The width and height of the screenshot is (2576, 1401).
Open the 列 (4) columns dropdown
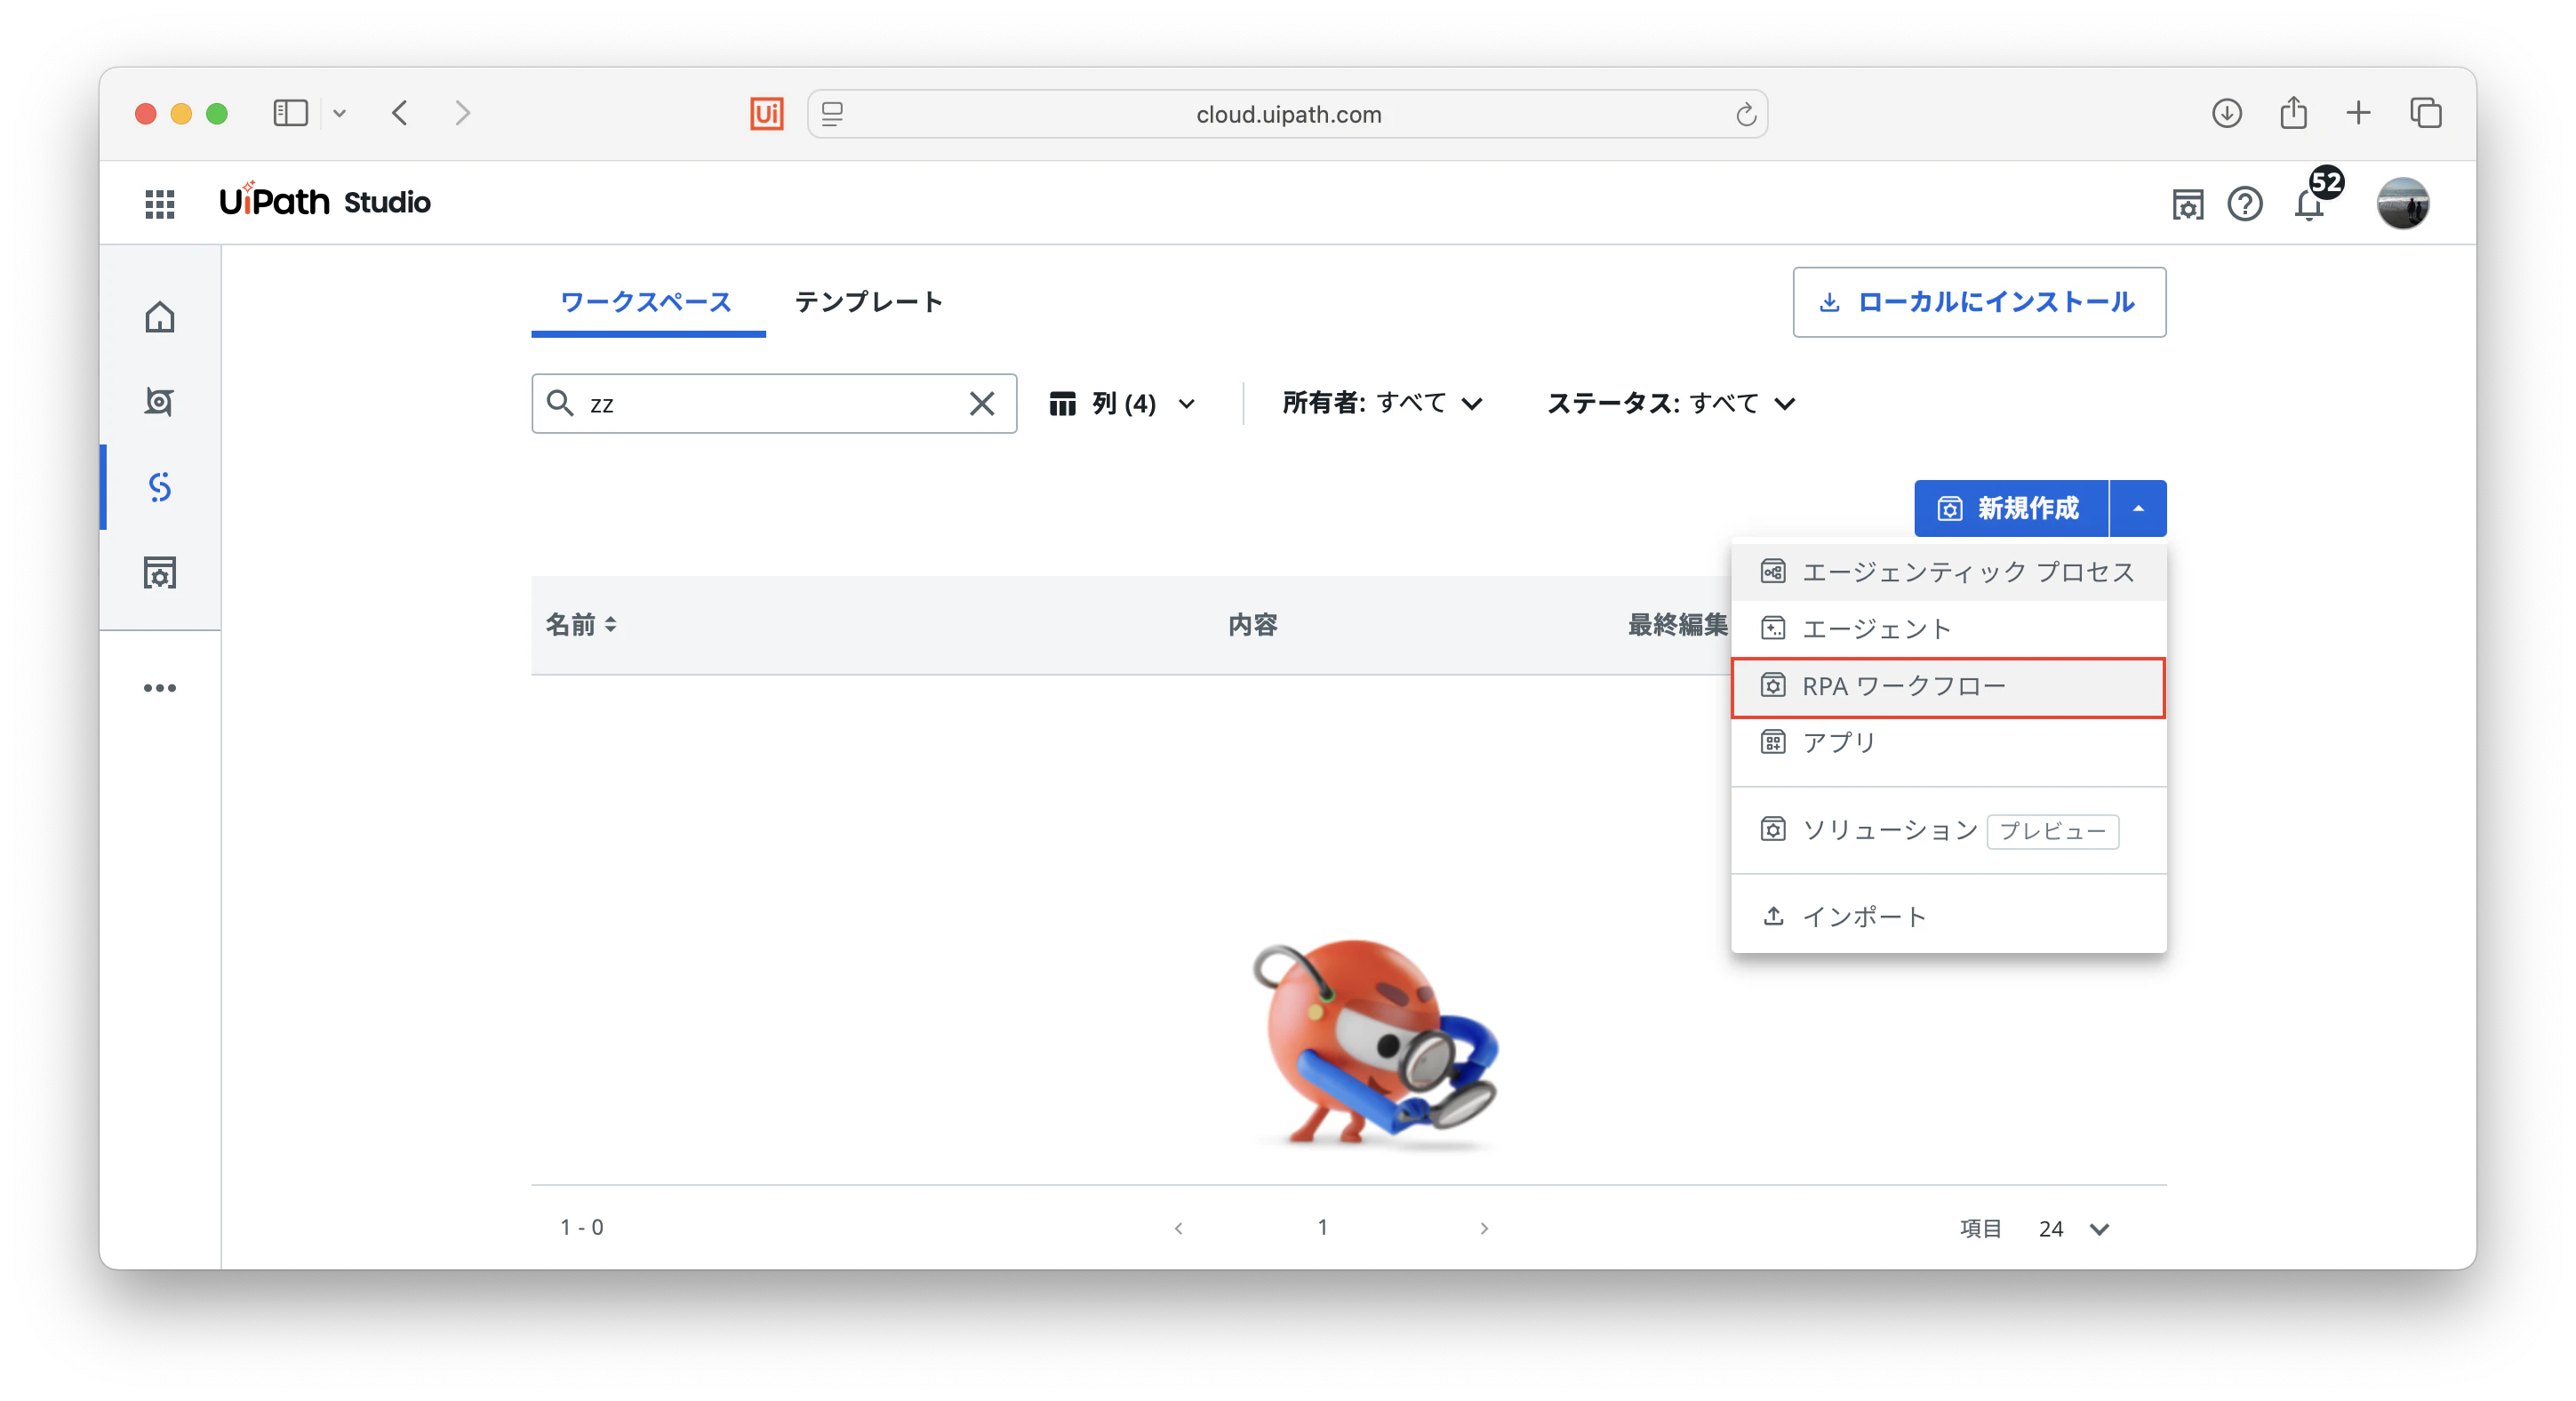pos(1122,403)
